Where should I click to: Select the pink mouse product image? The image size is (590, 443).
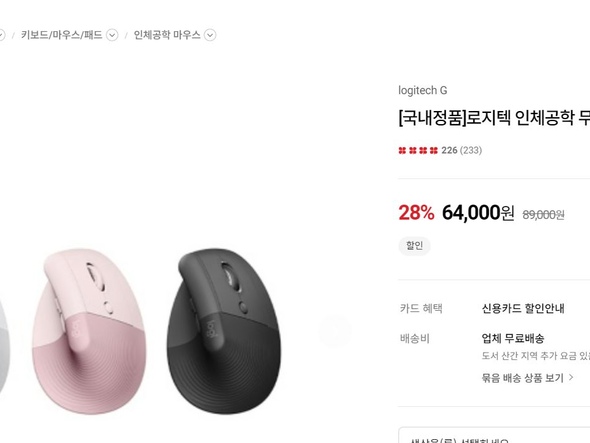pos(89,331)
